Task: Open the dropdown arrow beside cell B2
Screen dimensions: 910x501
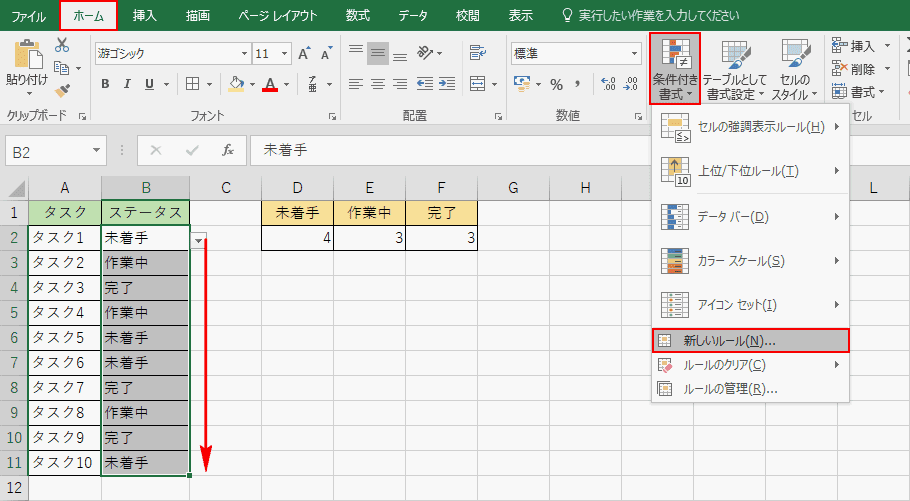Action: coord(198,239)
